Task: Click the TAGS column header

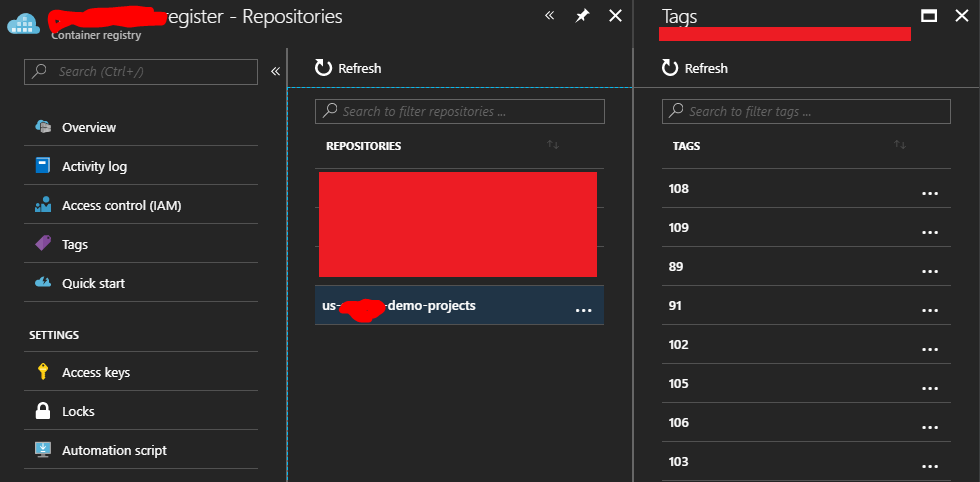Action: 686,146
